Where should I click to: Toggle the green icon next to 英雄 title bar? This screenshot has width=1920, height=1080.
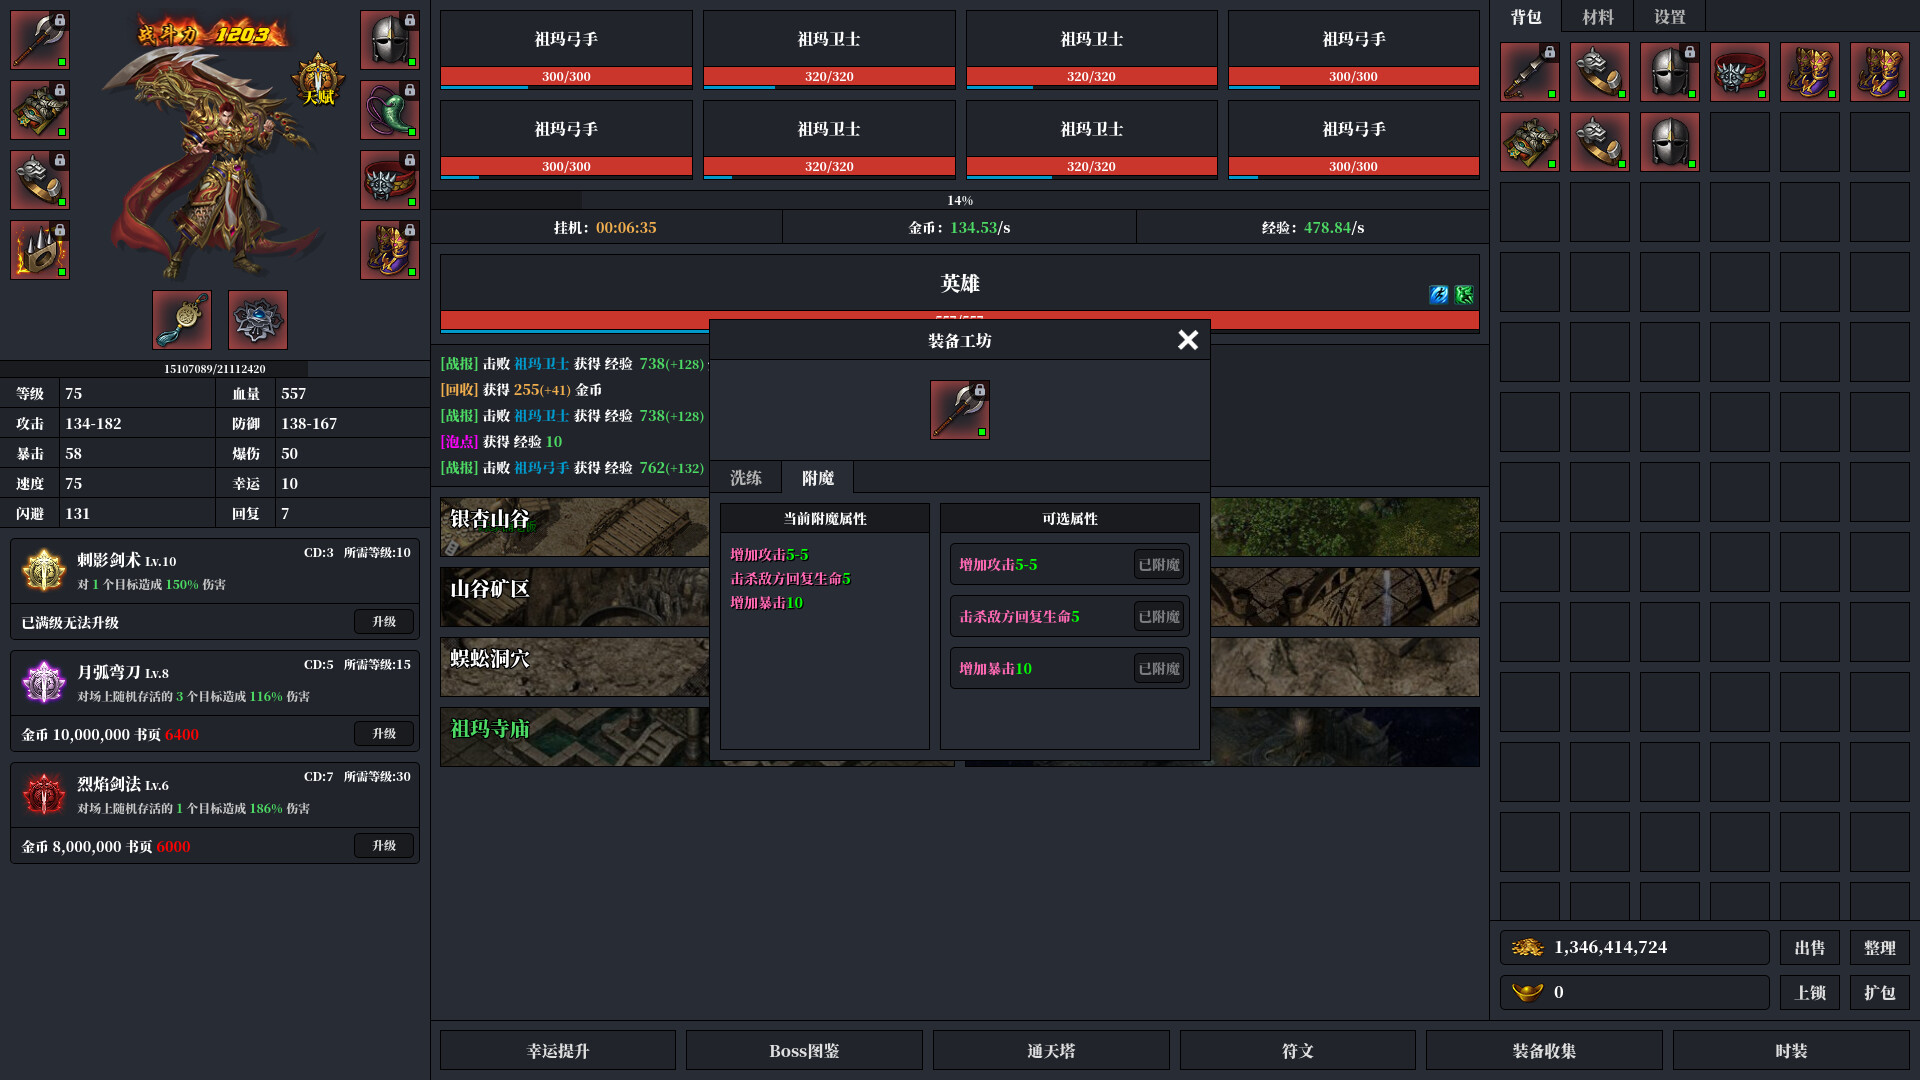tap(1463, 294)
